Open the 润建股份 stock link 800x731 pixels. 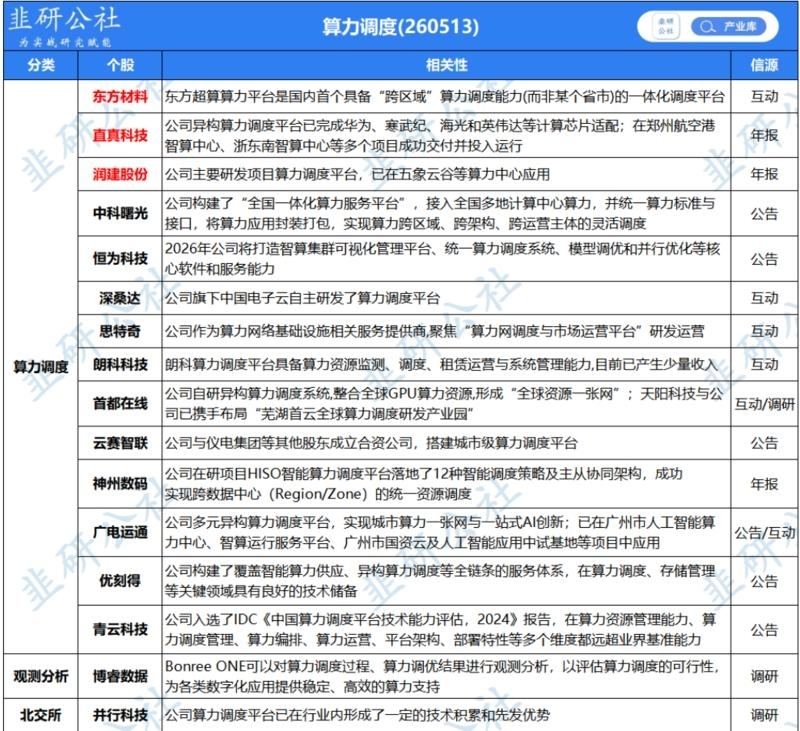click(120, 174)
